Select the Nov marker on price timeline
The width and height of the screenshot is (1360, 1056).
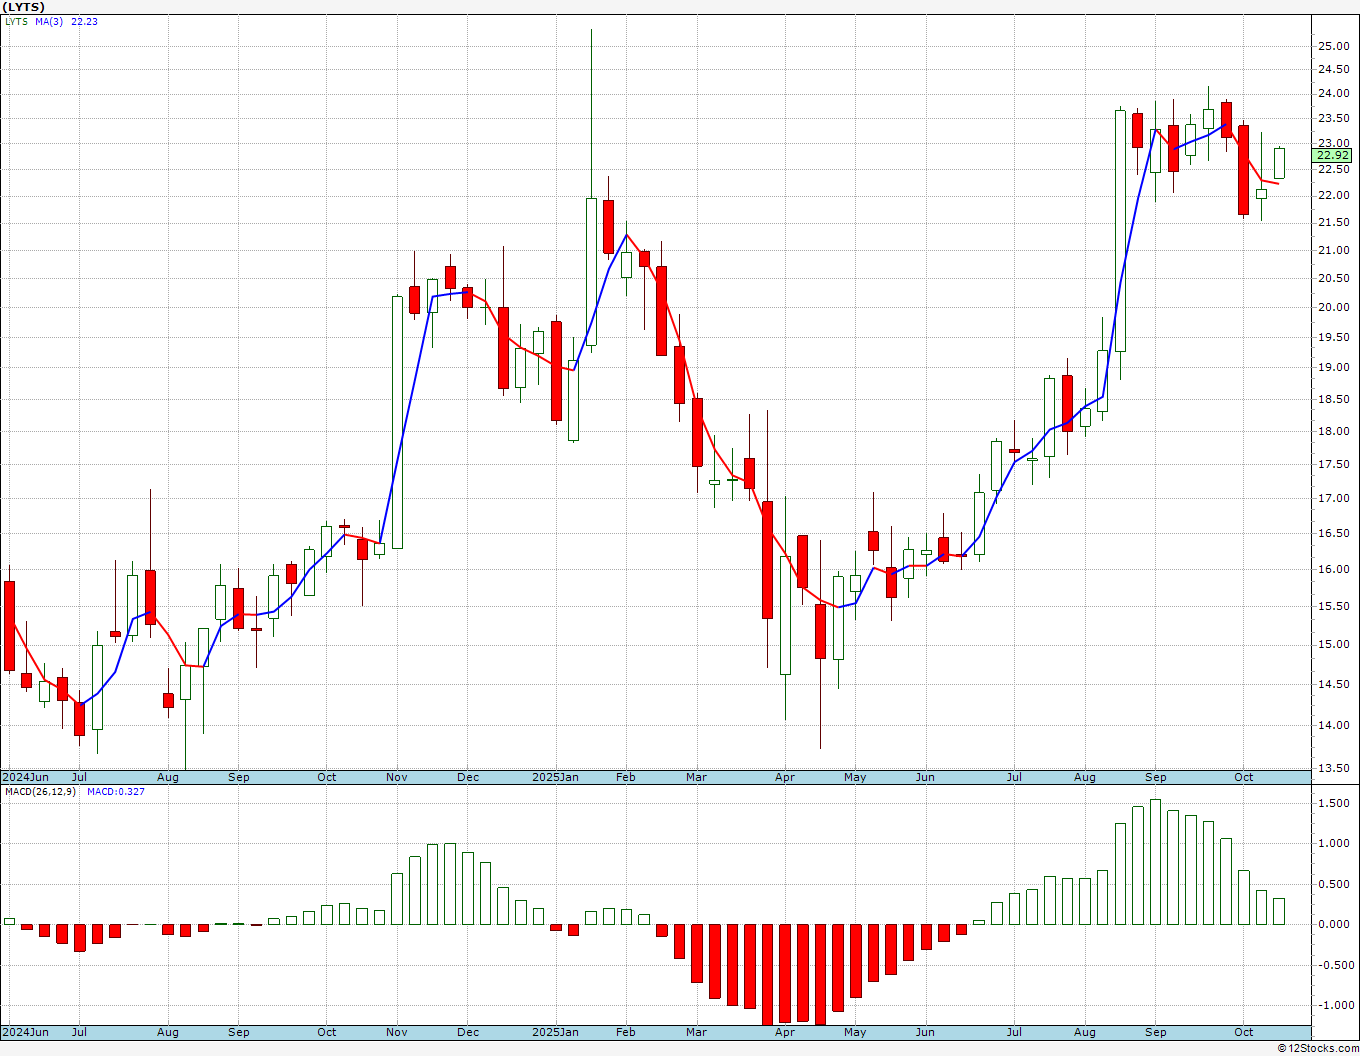click(397, 777)
